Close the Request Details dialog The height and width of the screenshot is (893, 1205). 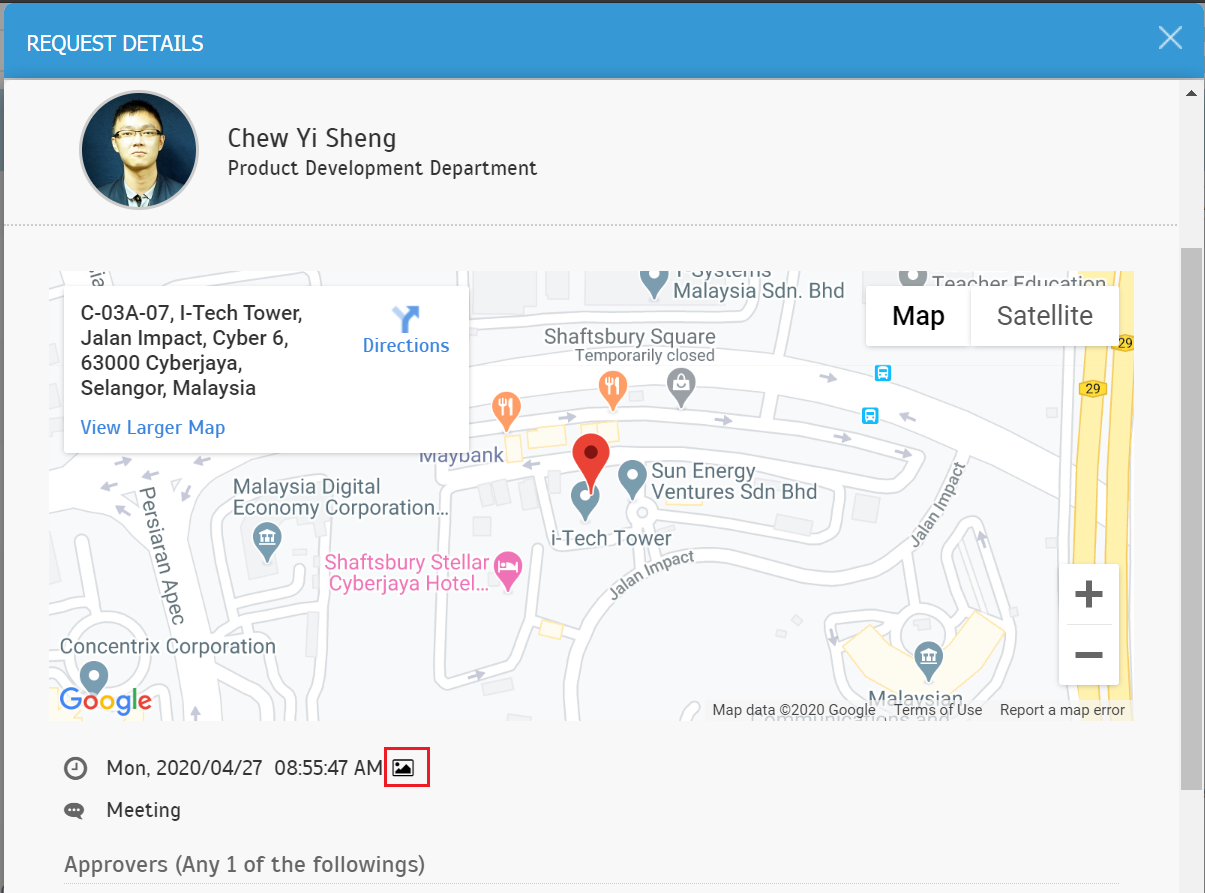point(1170,38)
